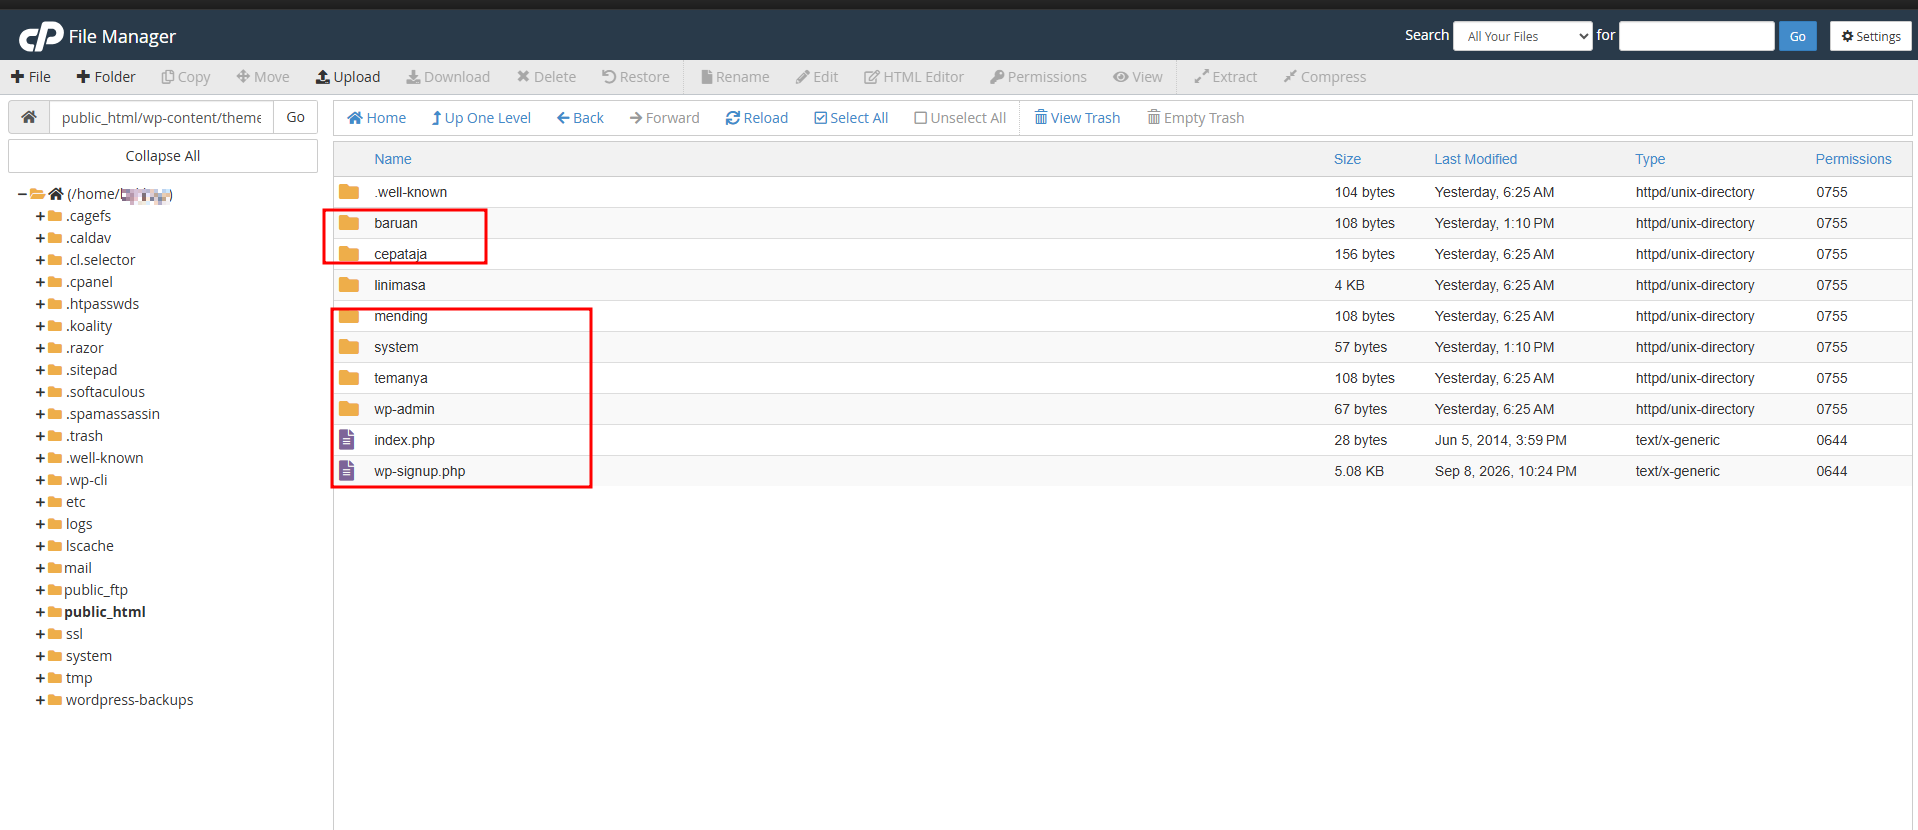Expand the .cagefs tree folder
1918x830 pixels.
coord(41,216)
